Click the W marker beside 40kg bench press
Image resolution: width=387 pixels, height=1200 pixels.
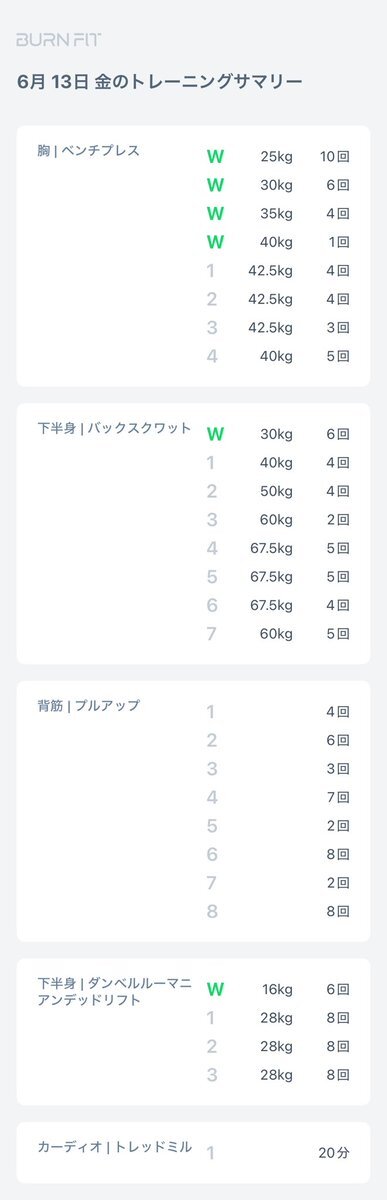pos(215,242)
